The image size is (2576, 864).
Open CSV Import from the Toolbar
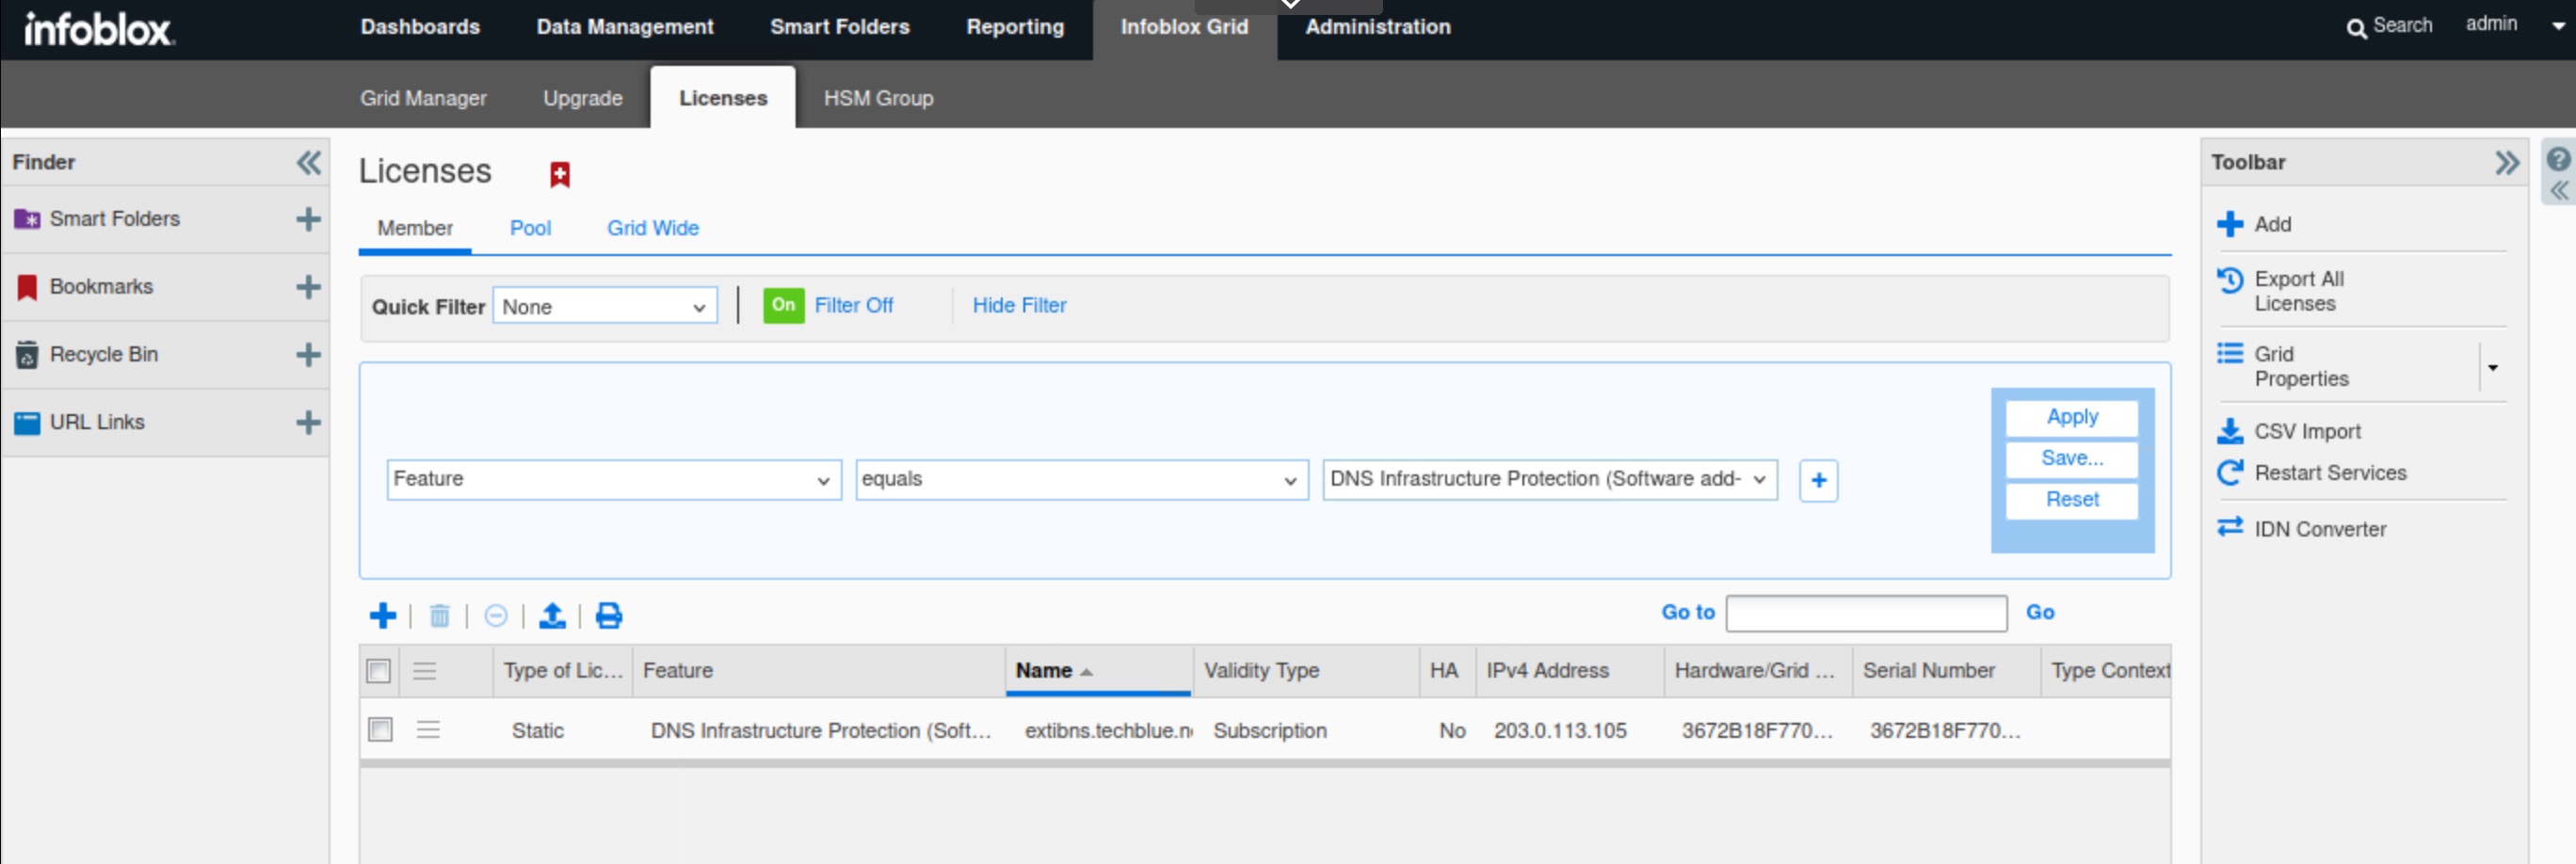(2306, 431)
